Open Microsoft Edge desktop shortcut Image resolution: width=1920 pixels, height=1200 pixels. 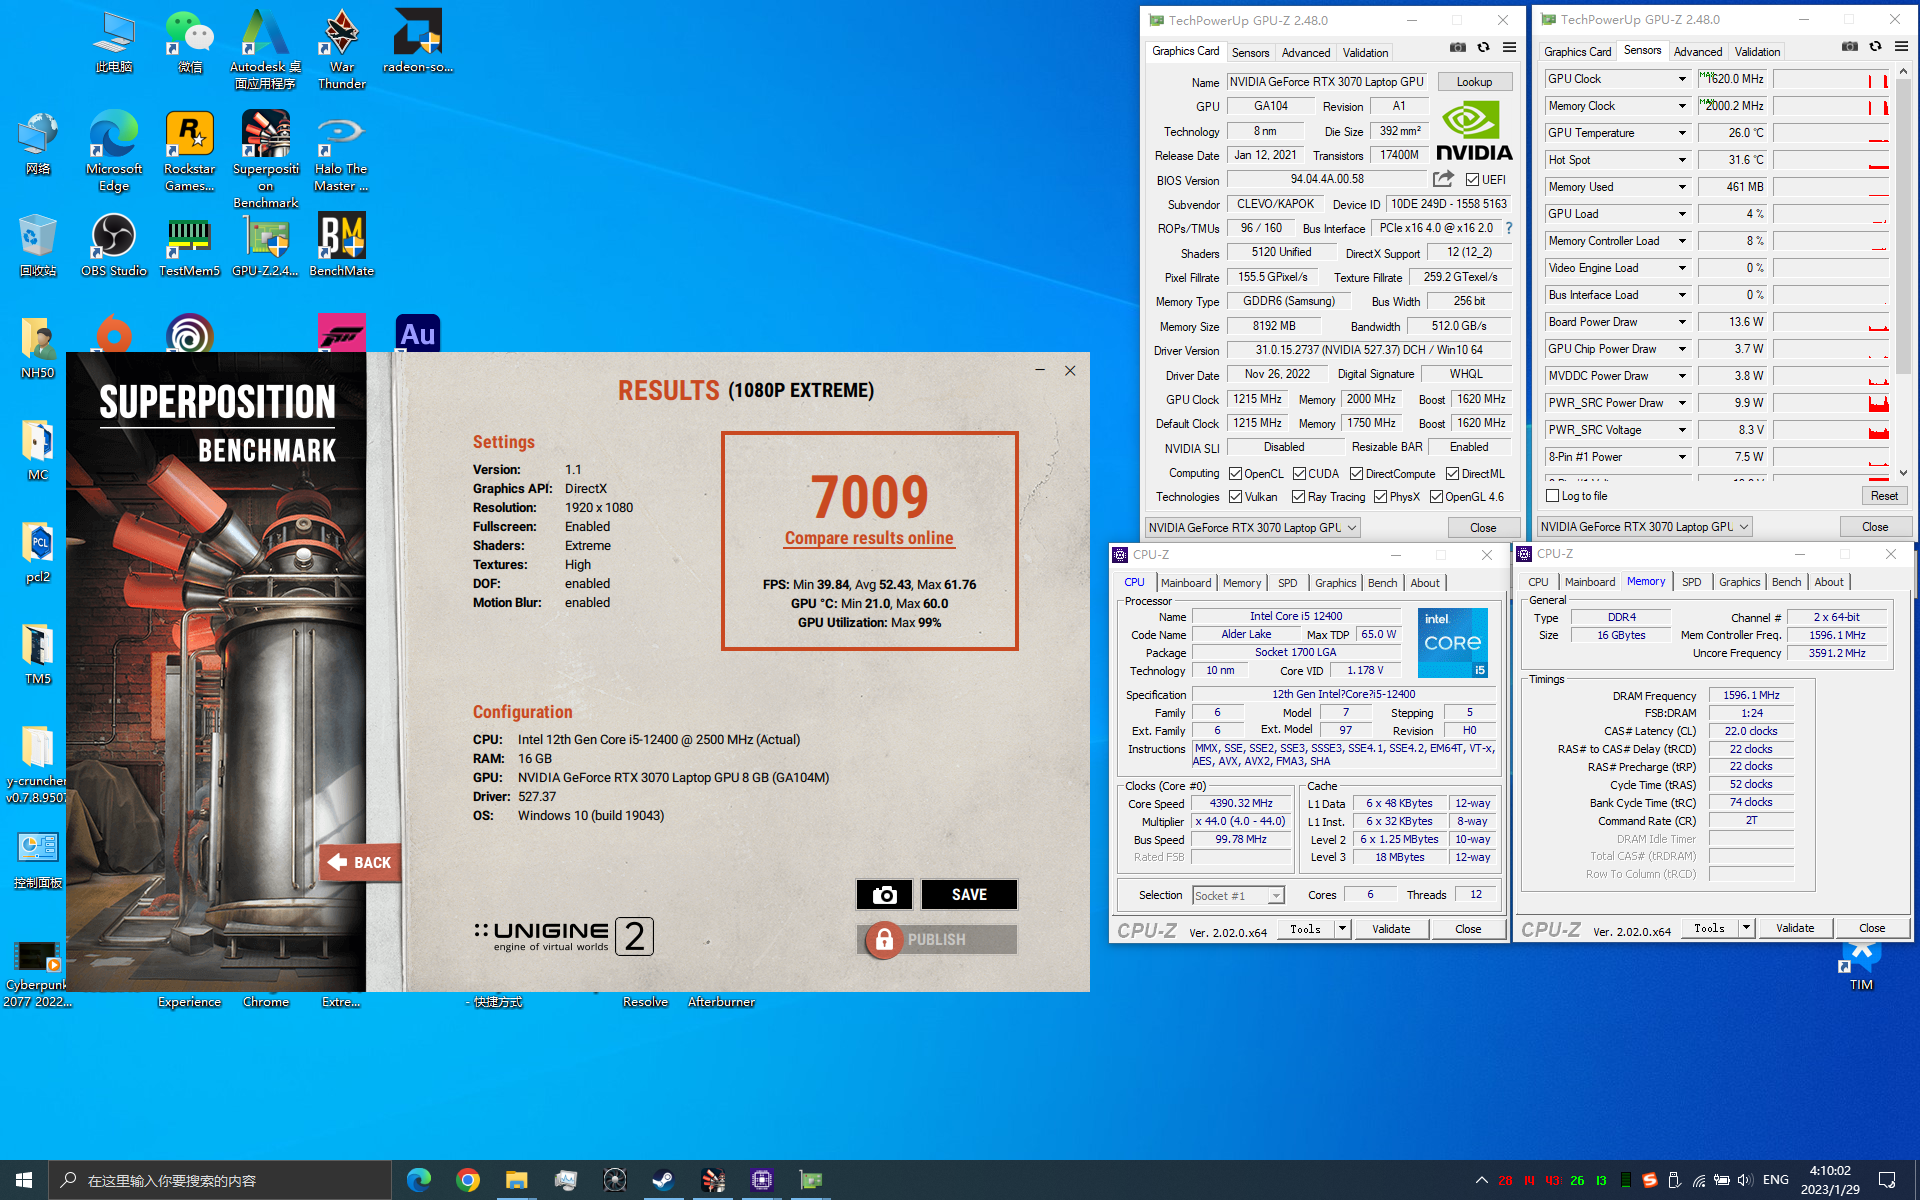[x=114, y=152]
